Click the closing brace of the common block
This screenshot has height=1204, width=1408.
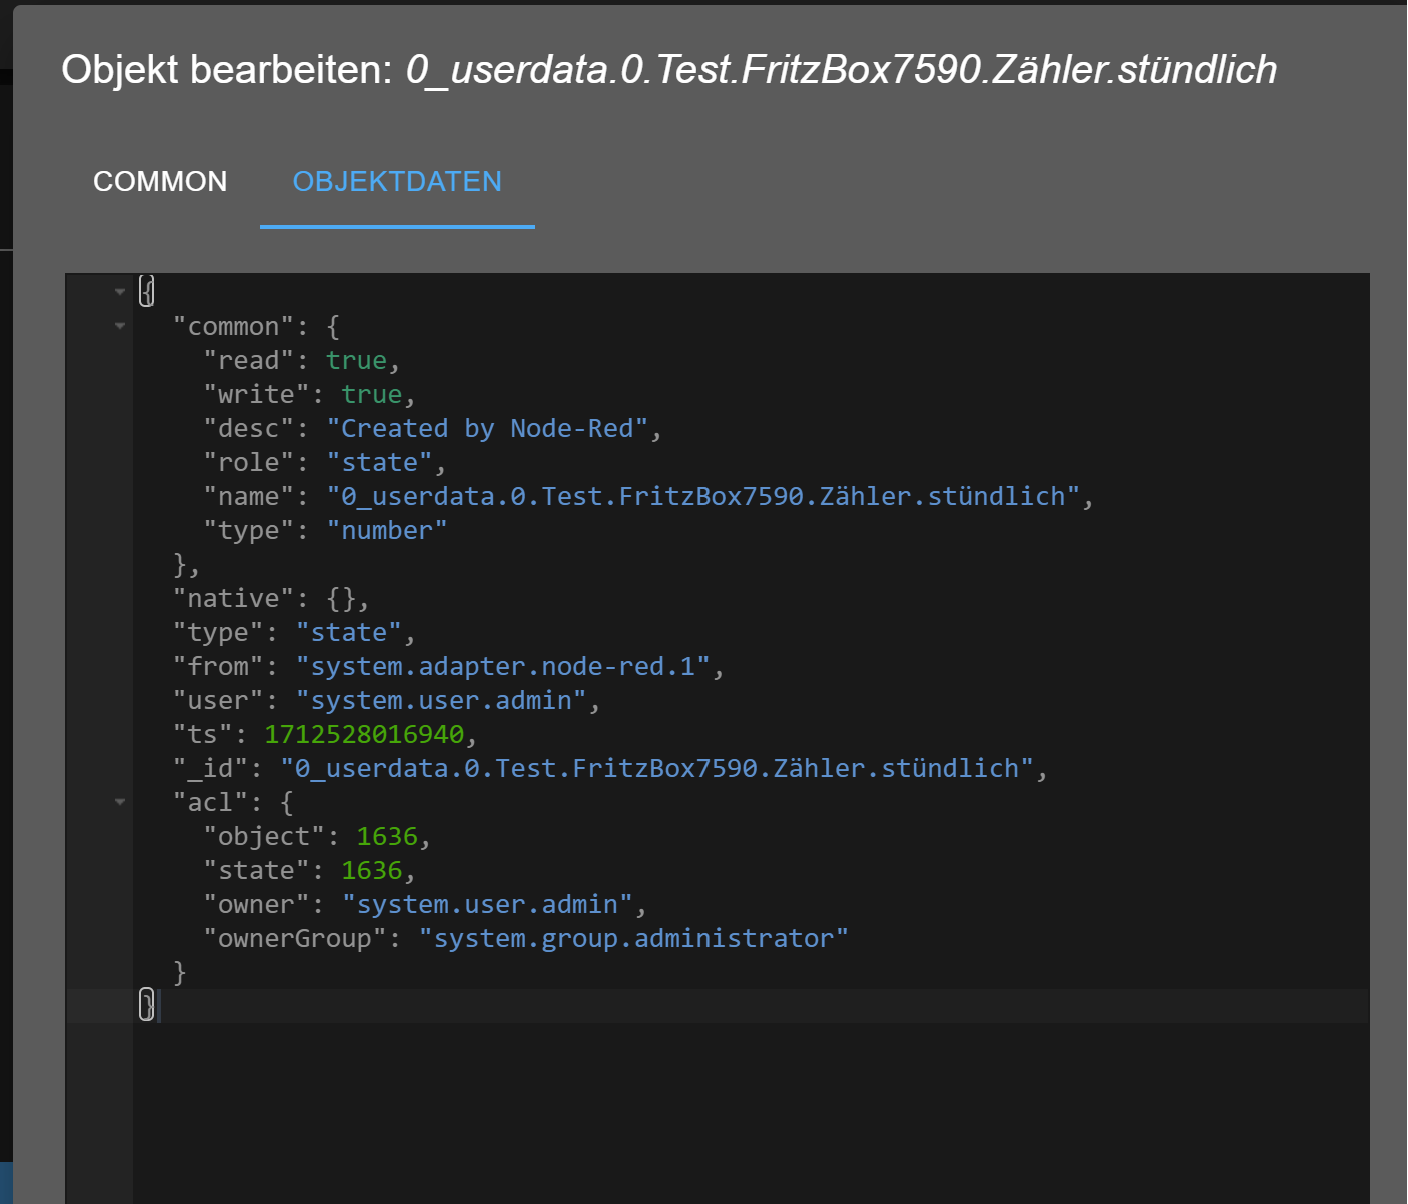point(180,564)
